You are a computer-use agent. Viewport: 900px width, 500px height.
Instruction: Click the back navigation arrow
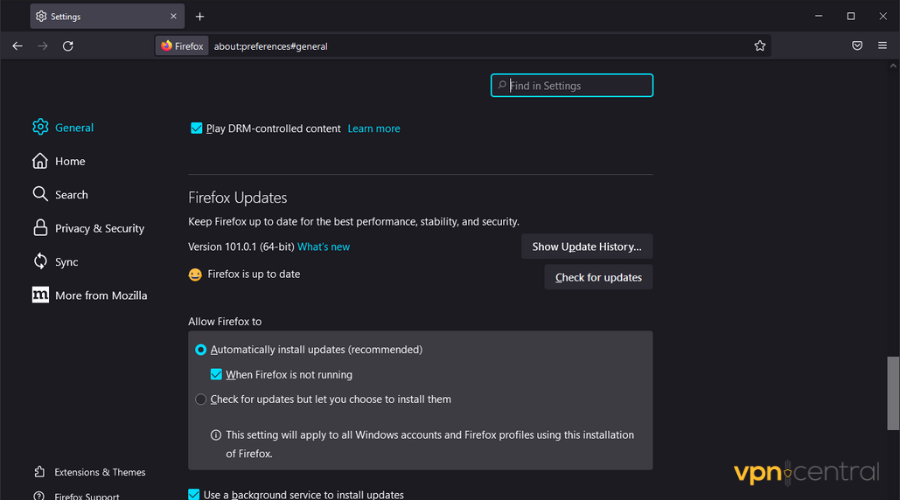point(17,46)
